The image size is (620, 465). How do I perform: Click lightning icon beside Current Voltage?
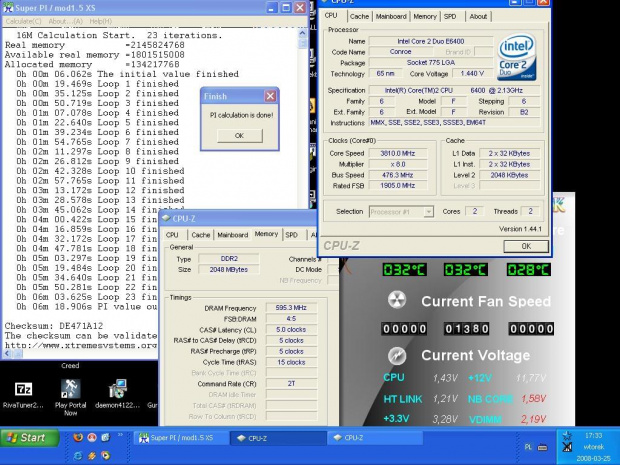tap(397, 355)
